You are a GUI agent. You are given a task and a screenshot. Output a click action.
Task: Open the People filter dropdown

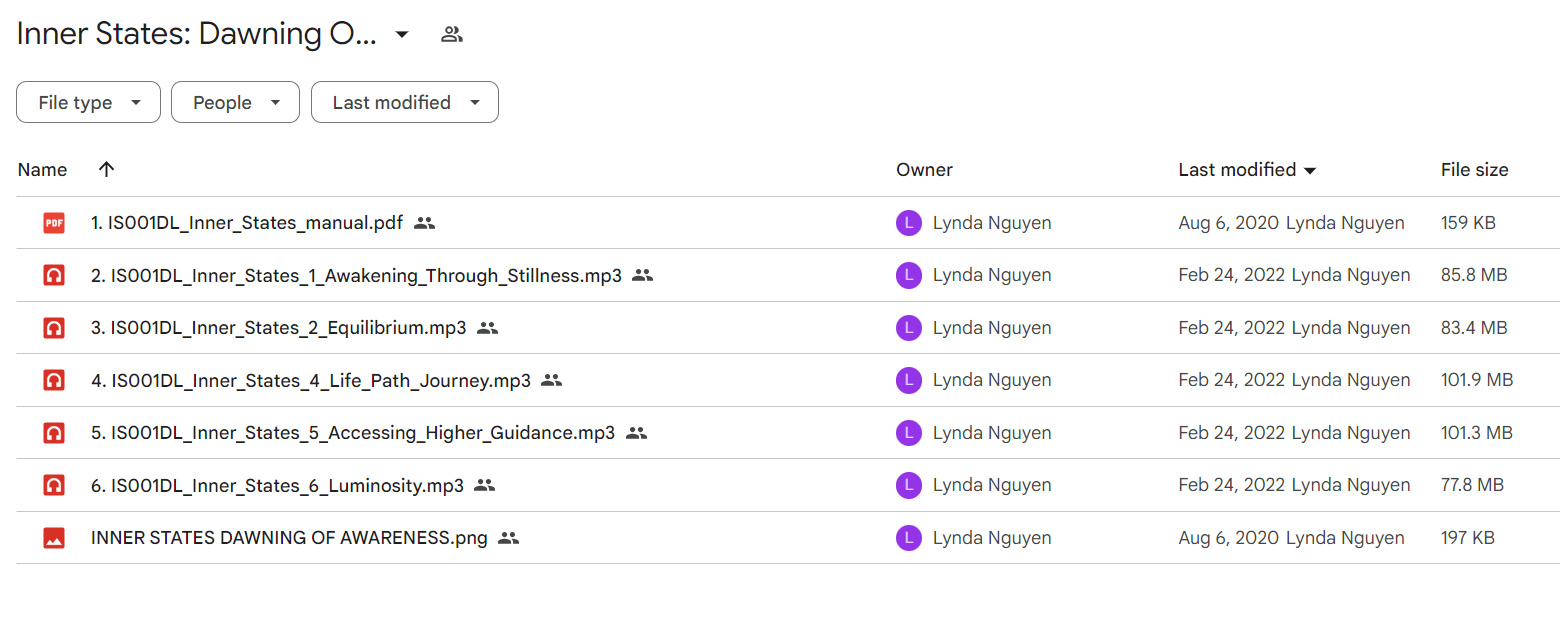point(235,102)
